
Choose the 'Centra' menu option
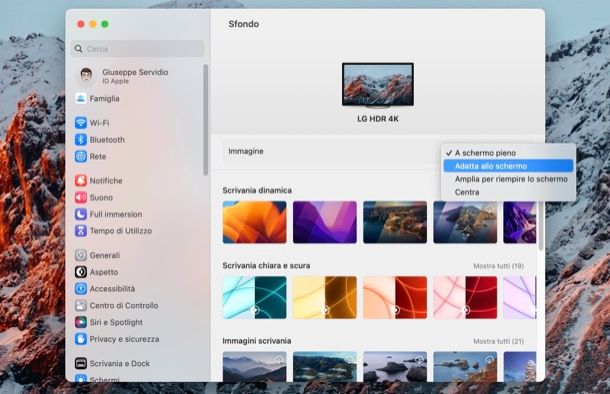coord(508,192)
